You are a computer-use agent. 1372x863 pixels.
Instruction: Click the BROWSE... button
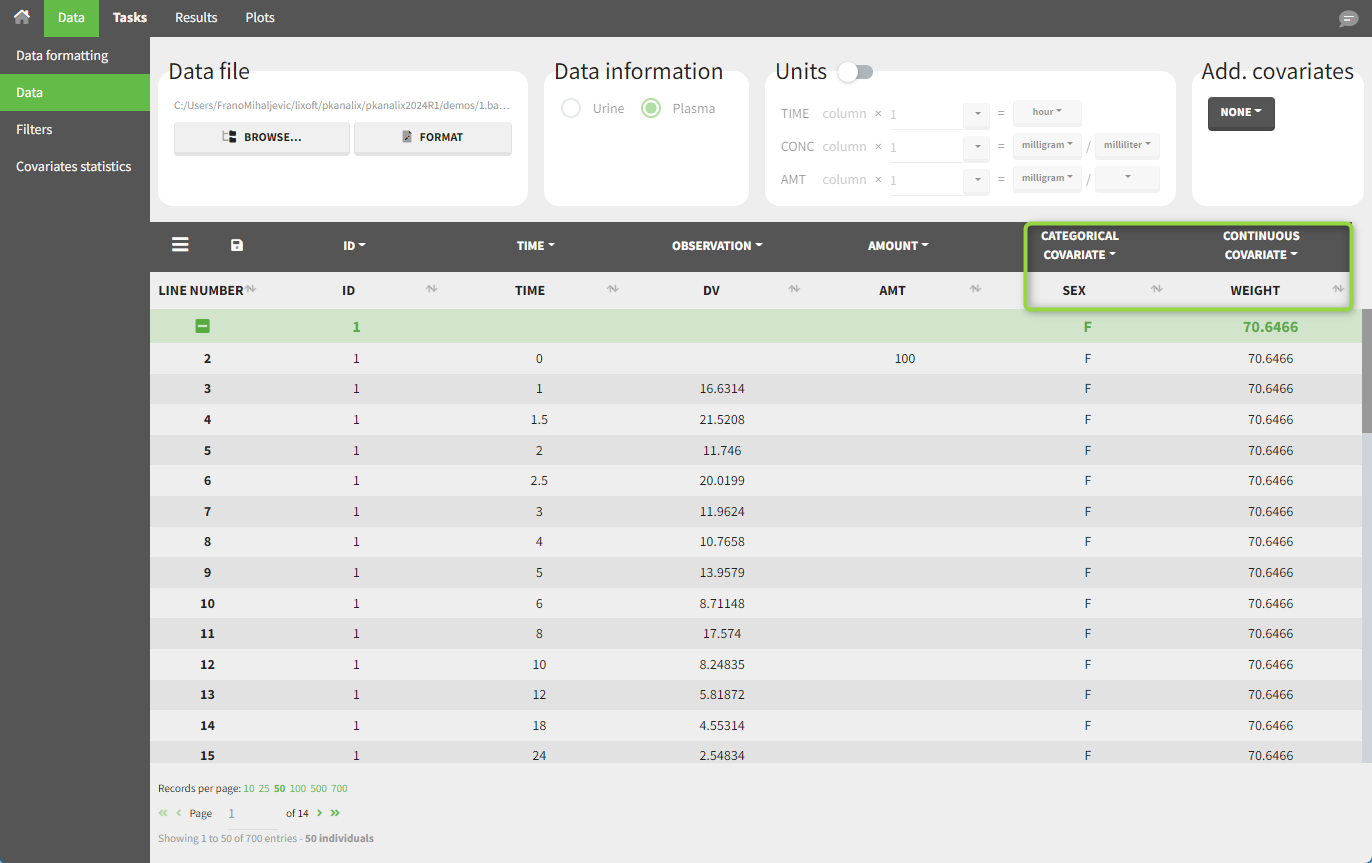click(x=262, y=138)
